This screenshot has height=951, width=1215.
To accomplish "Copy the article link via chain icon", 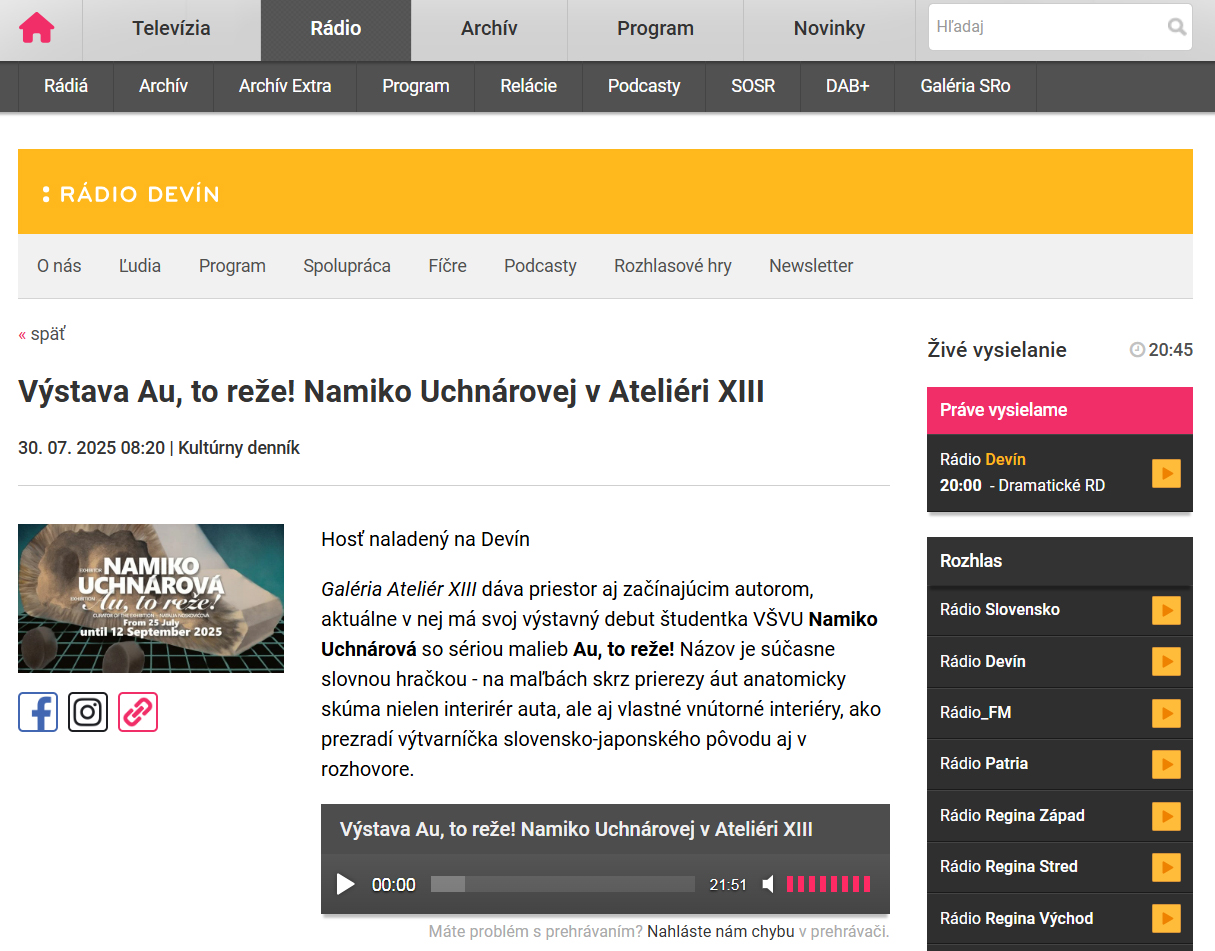I will (138, 712).
